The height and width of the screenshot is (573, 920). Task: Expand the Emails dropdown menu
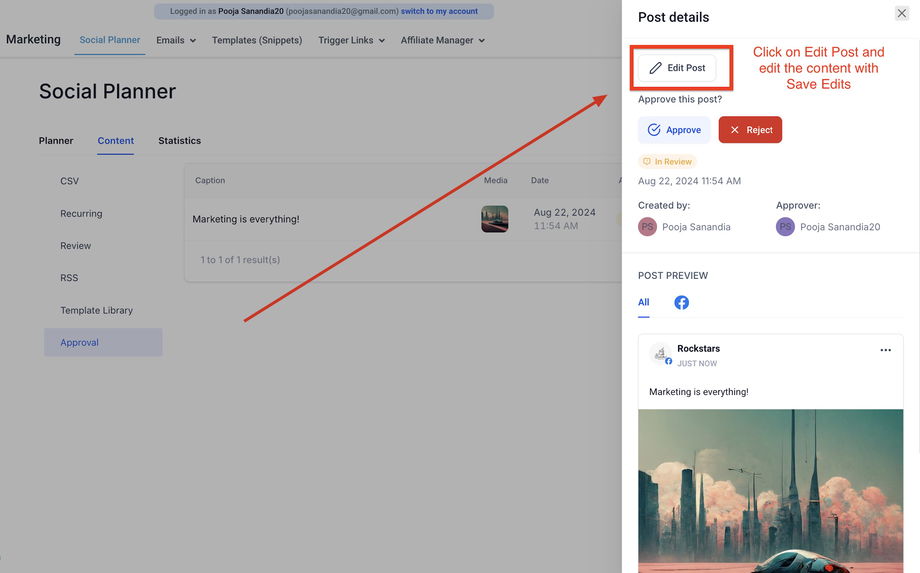176,40
